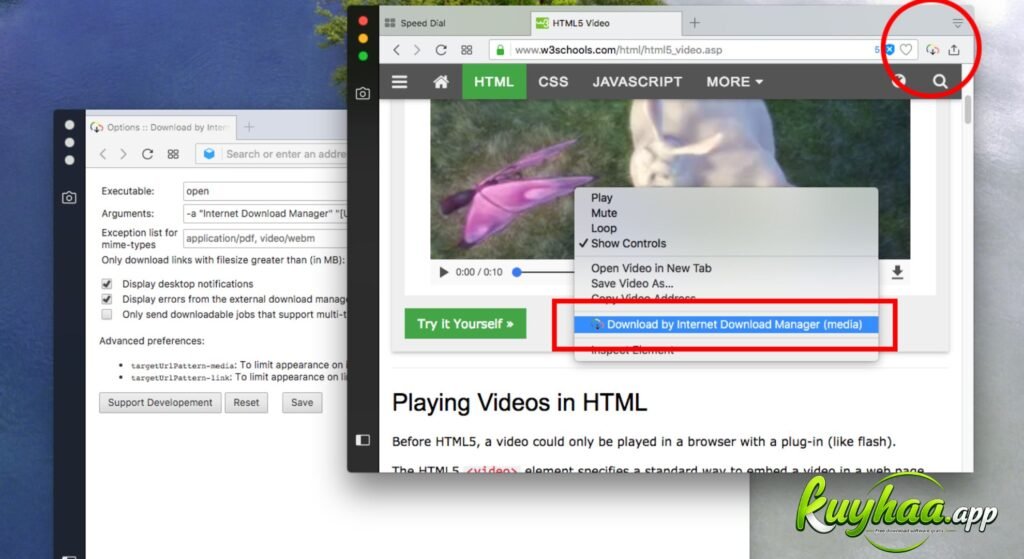The height and width of the screenshot is (559, 1024).
Task: Open Speed Dial grid icon in front window
Action: 466,50
